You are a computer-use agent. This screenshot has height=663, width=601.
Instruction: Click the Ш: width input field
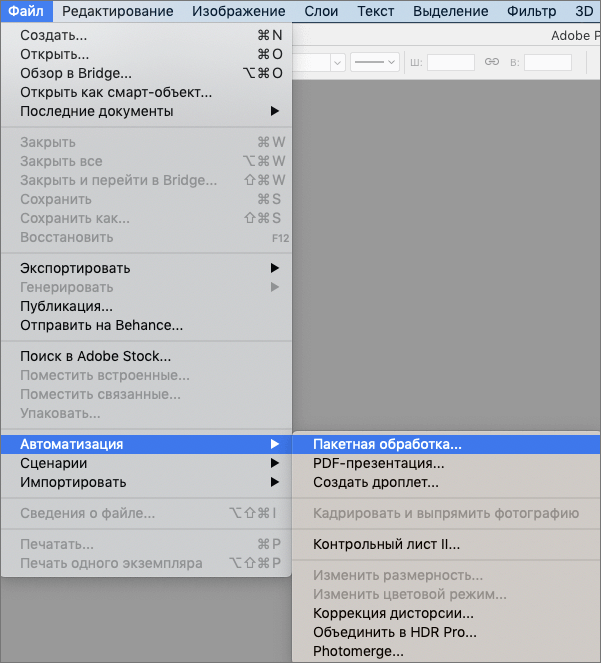pyautogui.click(x=450, y=62)
